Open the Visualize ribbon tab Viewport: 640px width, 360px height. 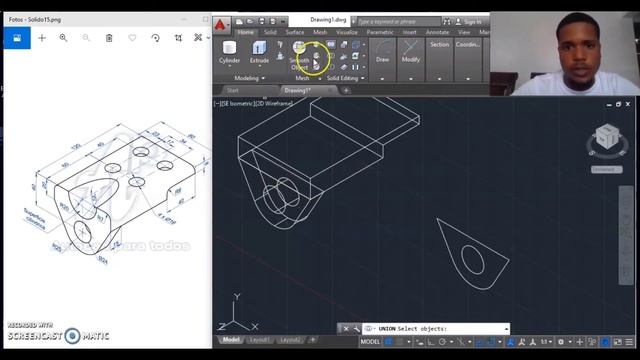(347, 32)
